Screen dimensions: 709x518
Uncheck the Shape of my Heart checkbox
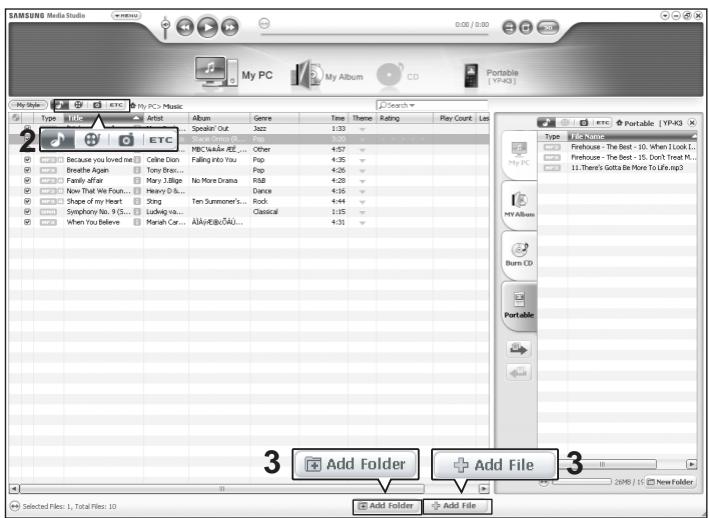(x=28, y=201)
